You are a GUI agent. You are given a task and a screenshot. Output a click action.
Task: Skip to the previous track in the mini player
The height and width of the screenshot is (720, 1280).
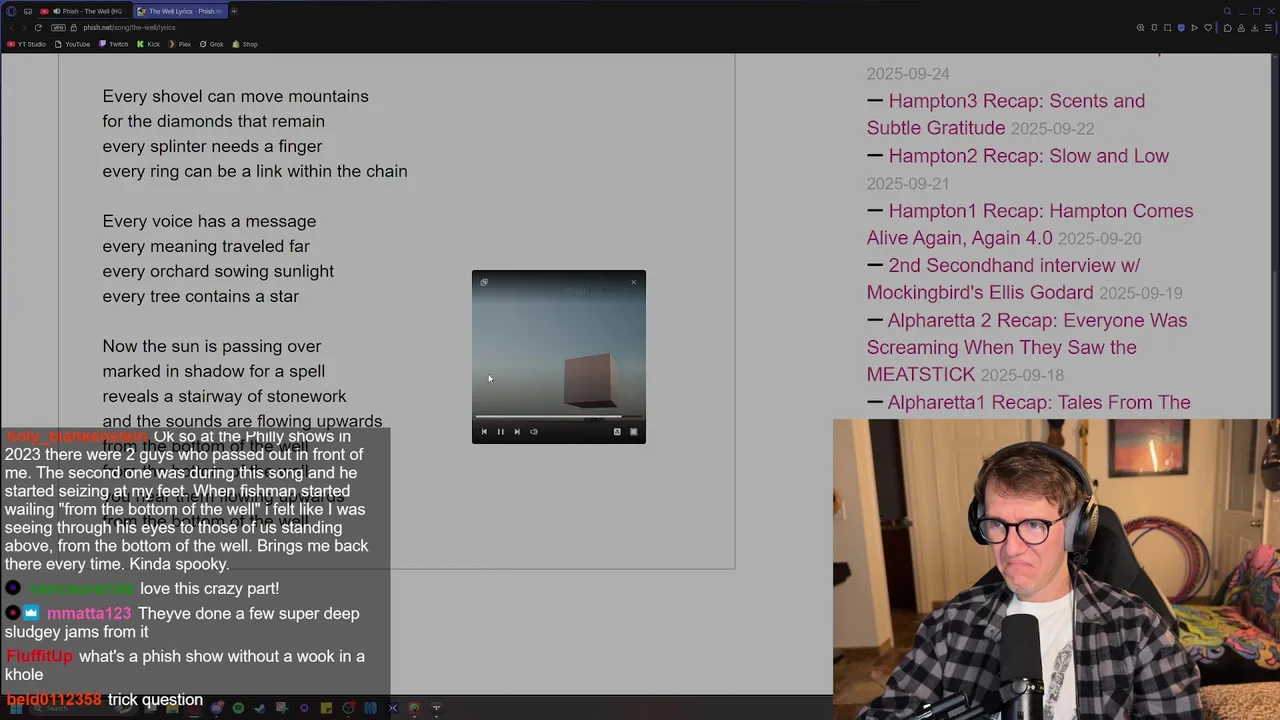click(484, 432)
